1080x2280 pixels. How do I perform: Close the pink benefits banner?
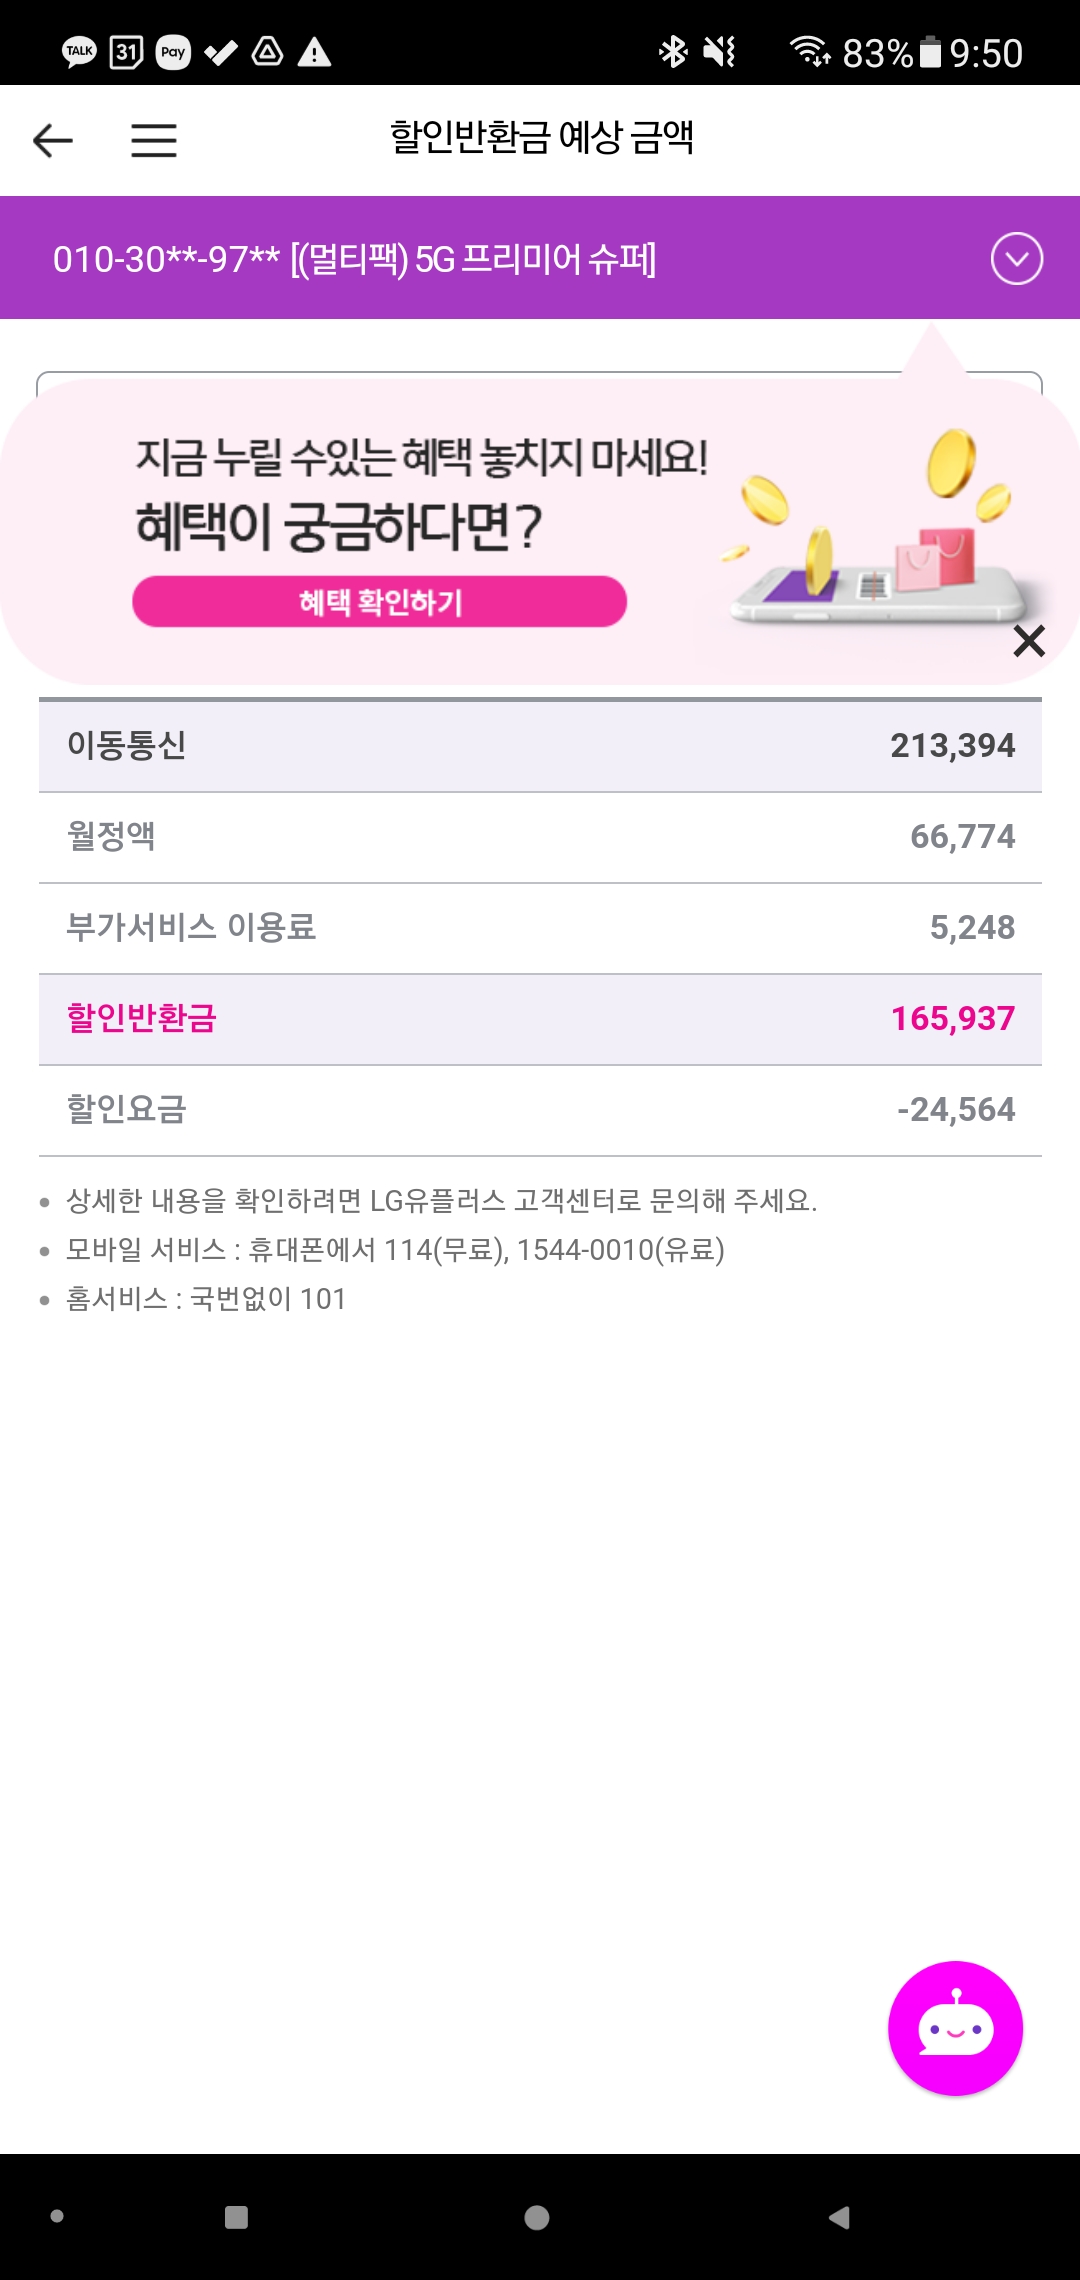tap(1028, 641)
